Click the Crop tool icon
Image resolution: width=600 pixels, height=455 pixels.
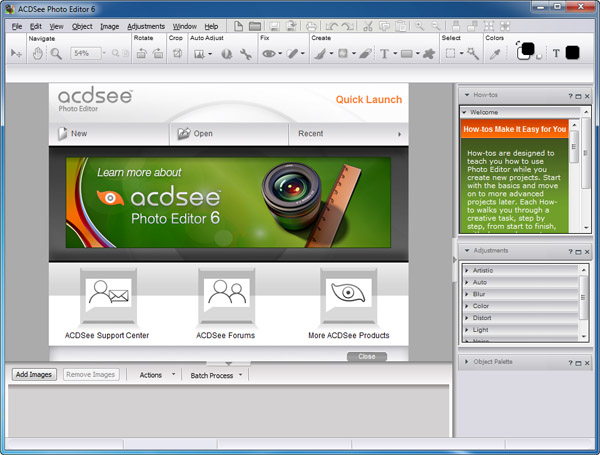pyautogui.click(x=176, y=53)
